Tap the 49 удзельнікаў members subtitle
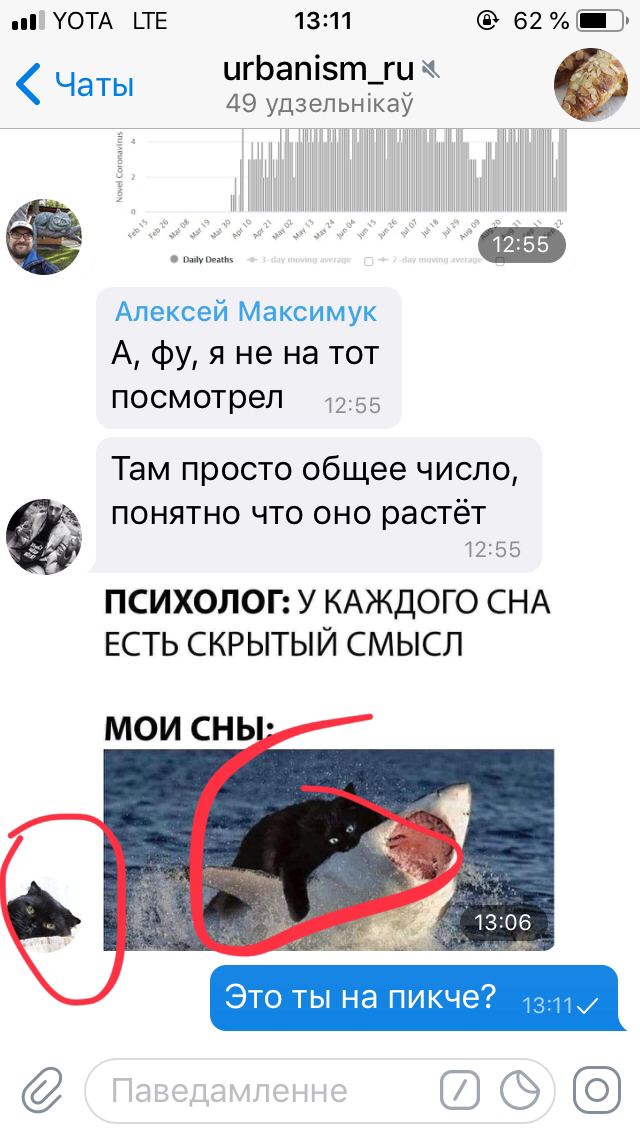Image resolution: width=640 pixels, height=1136 pixels. pos(319,104)
